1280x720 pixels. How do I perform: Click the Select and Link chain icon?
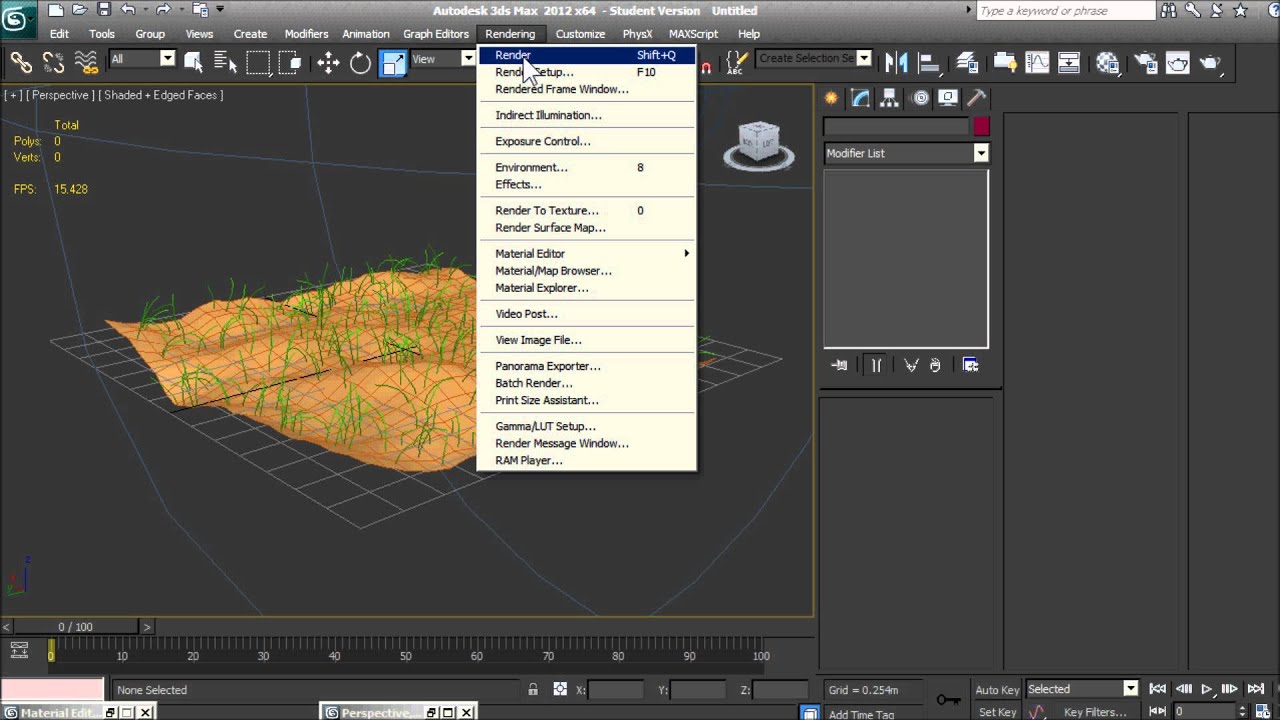pyautogui.click(x=21, y=62)
